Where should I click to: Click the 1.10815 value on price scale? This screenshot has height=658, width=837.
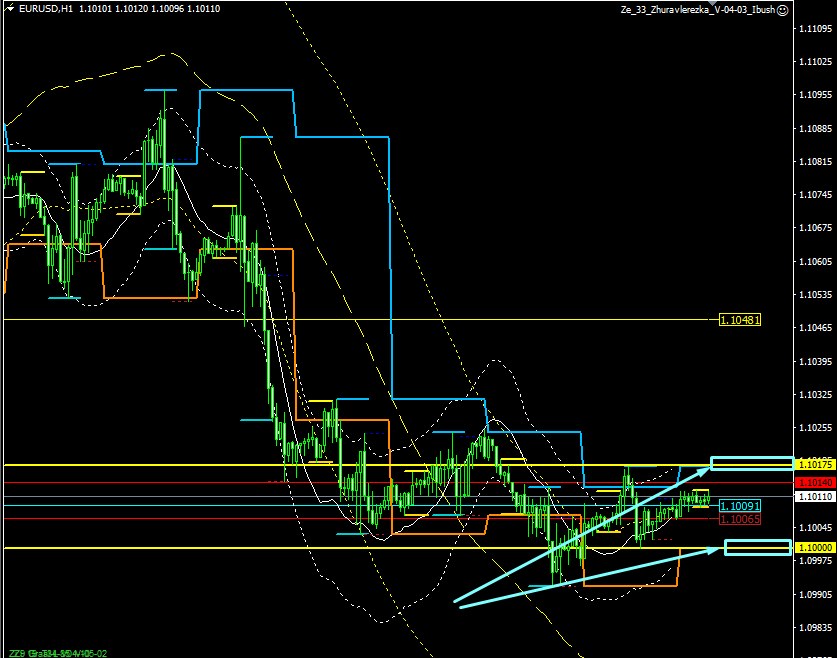[815, 162]
